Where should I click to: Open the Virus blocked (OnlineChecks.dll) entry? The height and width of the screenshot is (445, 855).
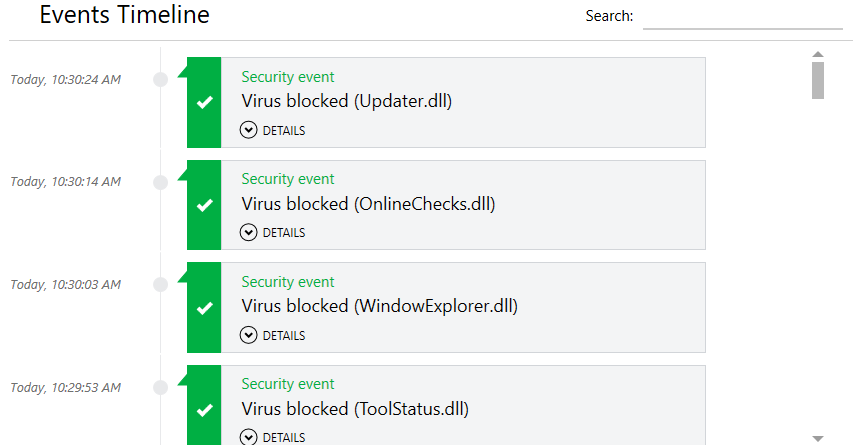(x=368, y=204)
